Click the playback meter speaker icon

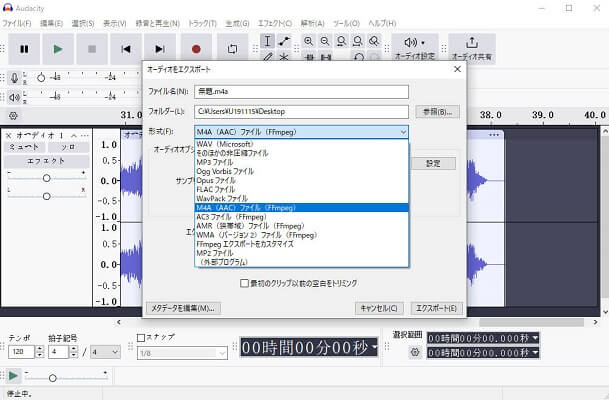click(14, 97)
